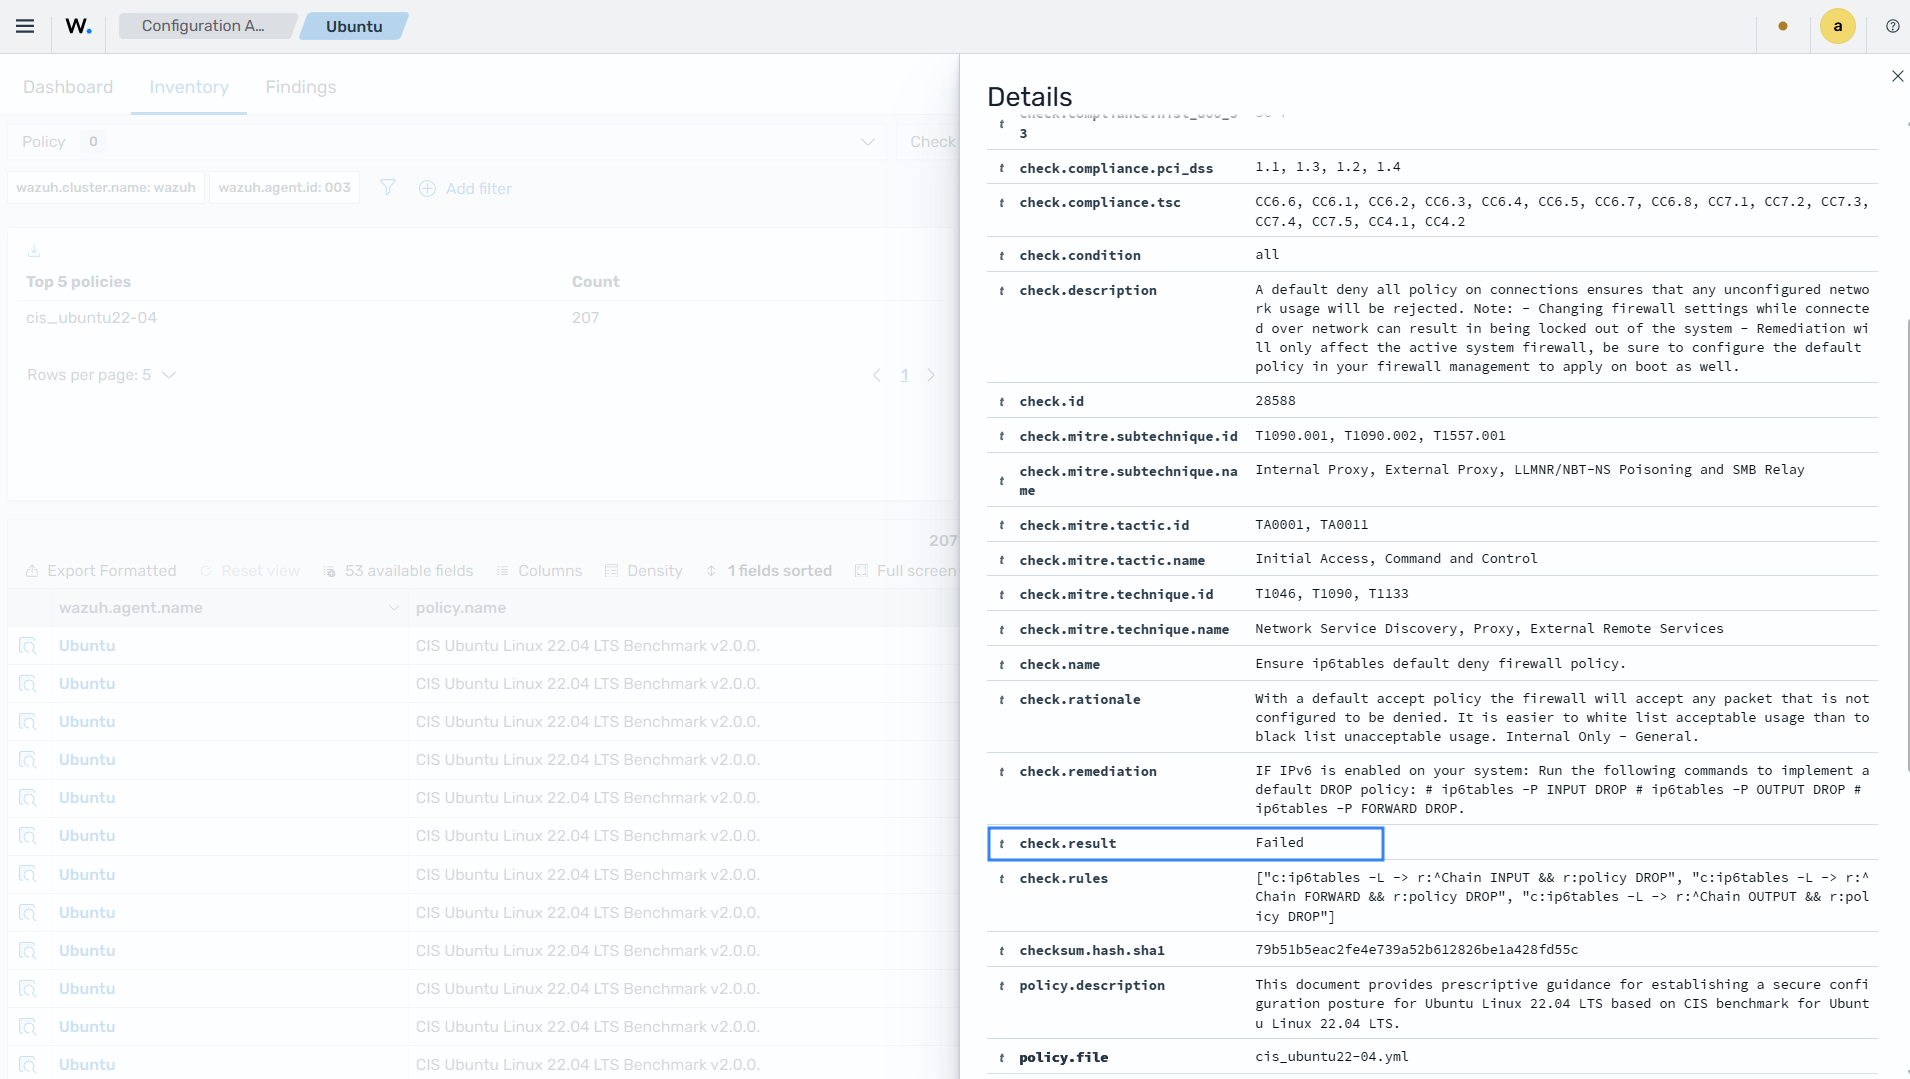Click Export Formatted button

[x=100, y=571]
